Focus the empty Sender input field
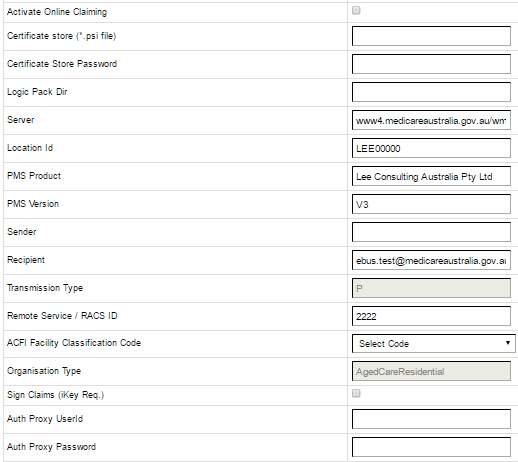The height and width of the screenshot is (462, 518). [431, 232]
